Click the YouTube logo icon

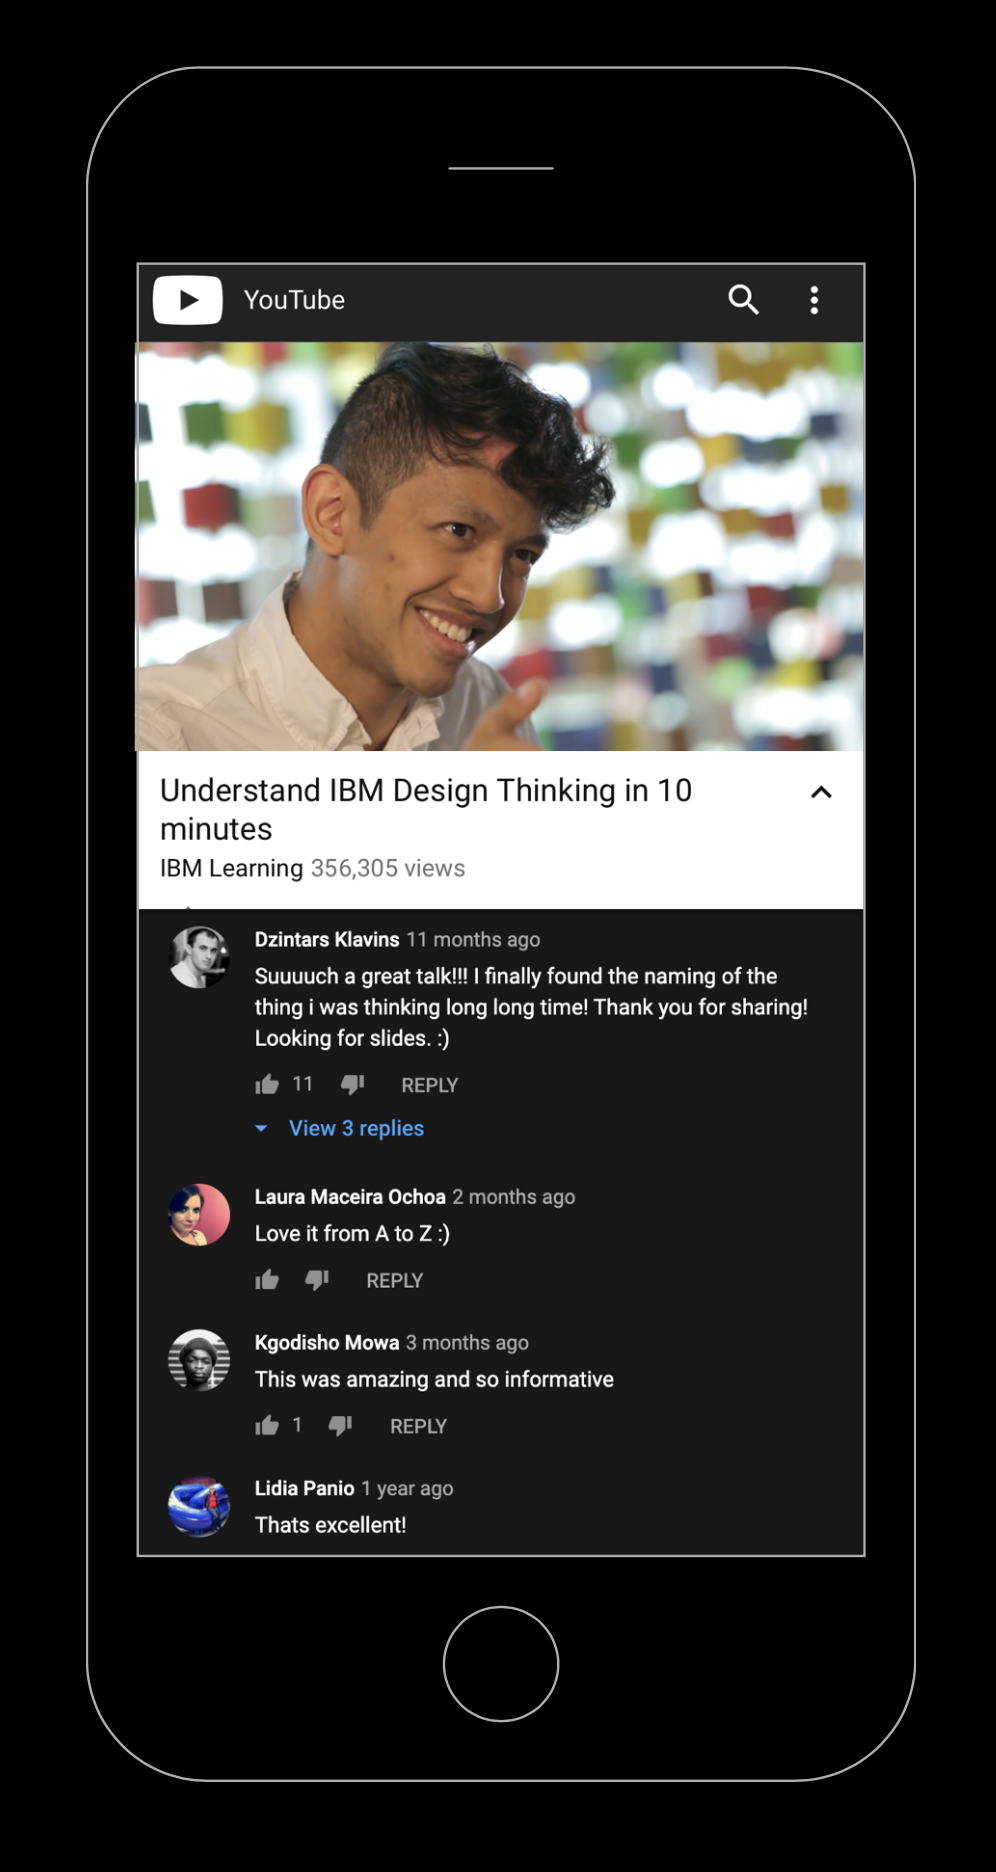[188, 300]
